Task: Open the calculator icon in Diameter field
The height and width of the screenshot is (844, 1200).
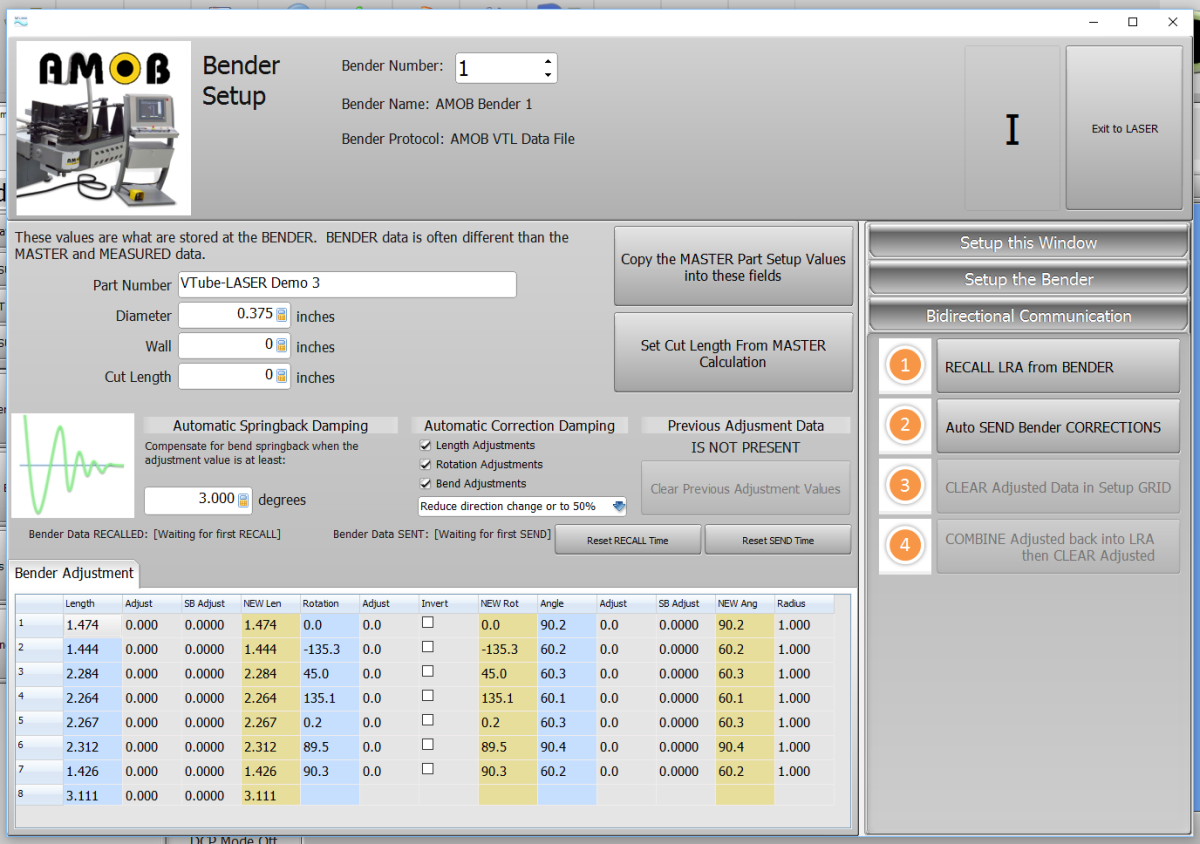Action: pyautogui.click(x=282, y=315)
